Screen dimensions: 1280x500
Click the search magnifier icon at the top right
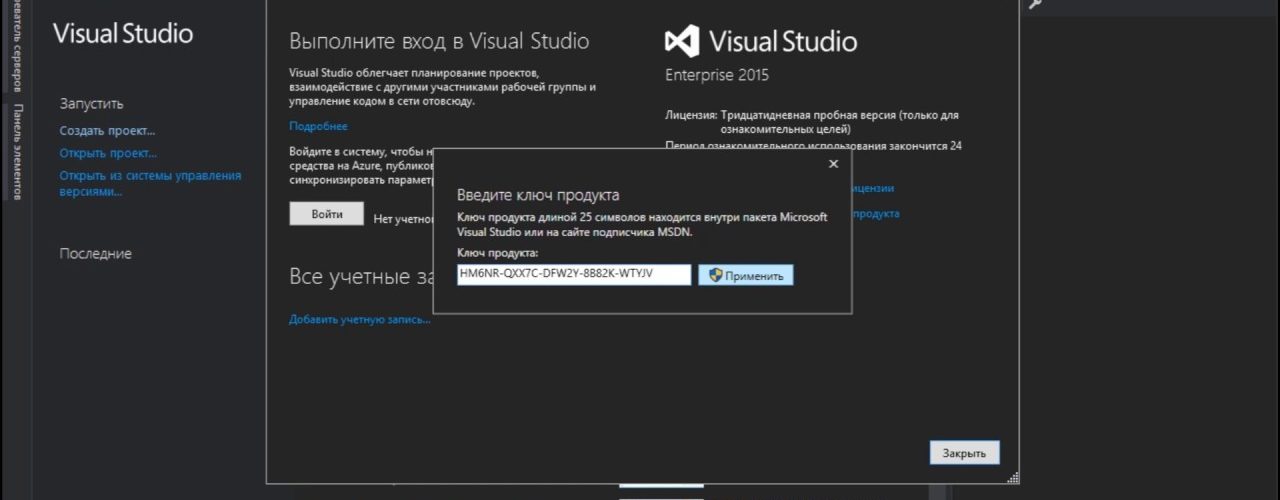(1035, 4)
